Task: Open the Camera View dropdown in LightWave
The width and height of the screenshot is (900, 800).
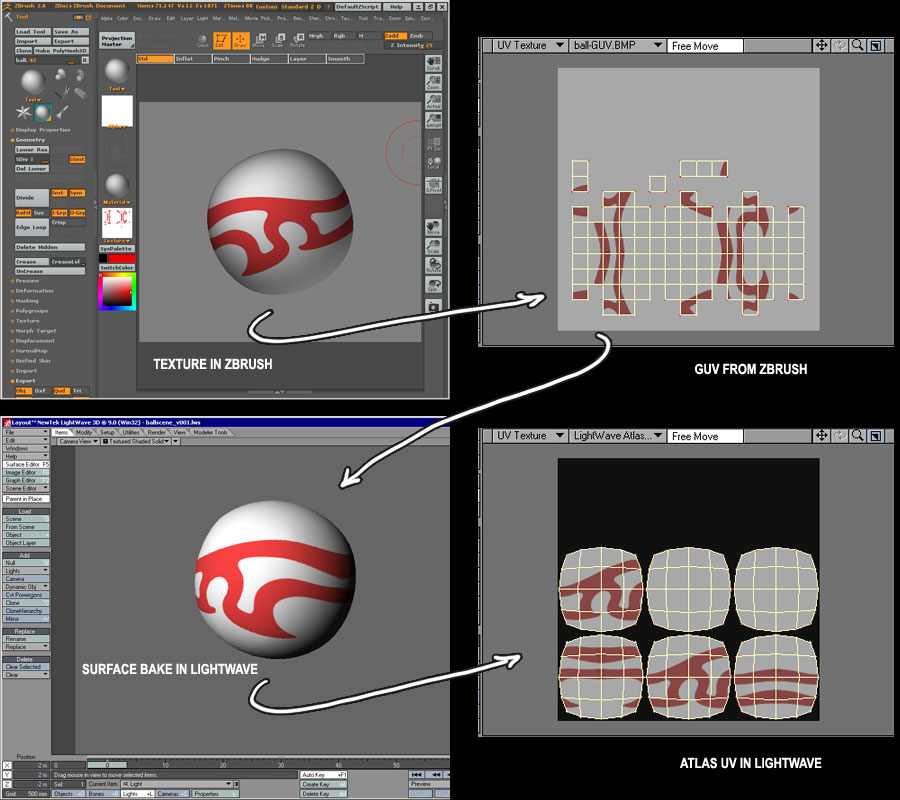Action: [x=79, y=441]
